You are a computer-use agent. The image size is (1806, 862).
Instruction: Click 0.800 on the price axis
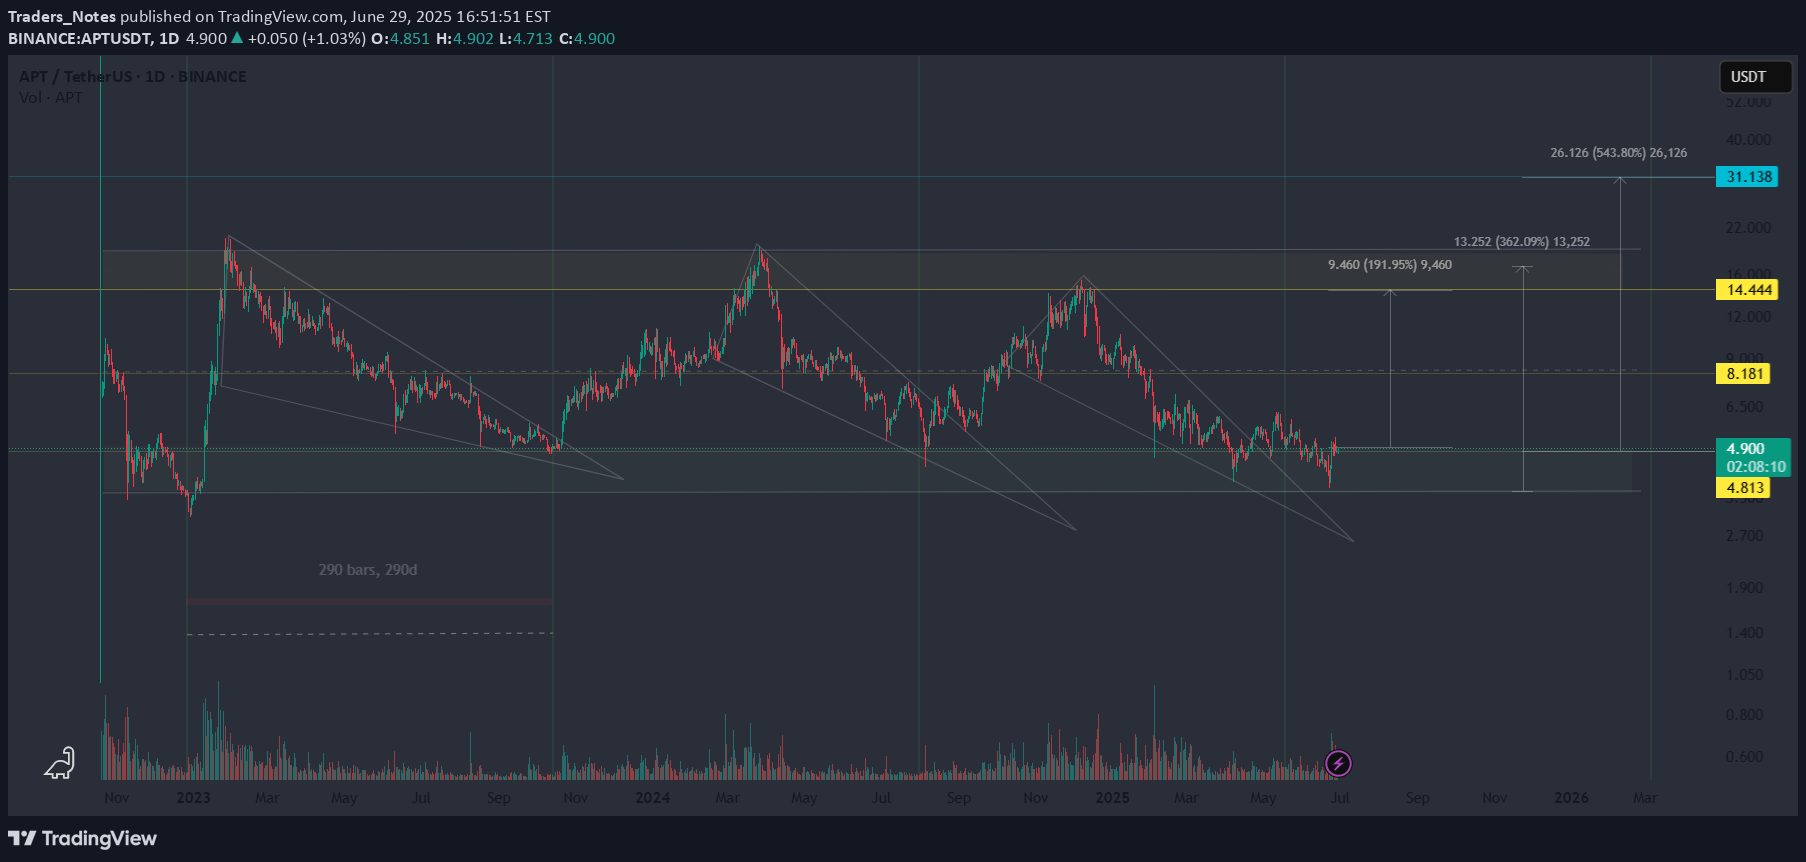(x=1745, y=715)
